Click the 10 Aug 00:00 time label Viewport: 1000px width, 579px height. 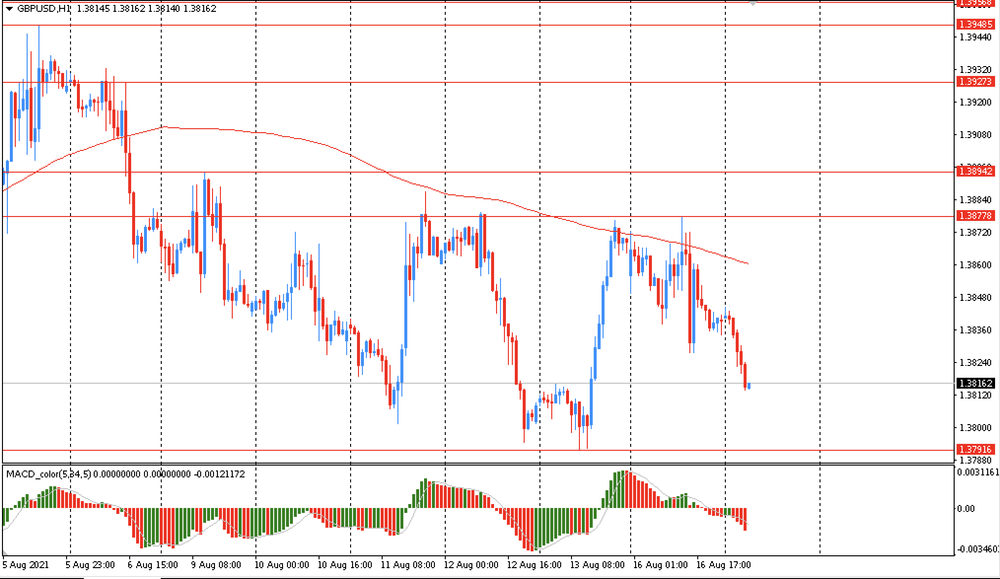pos(281,565)
